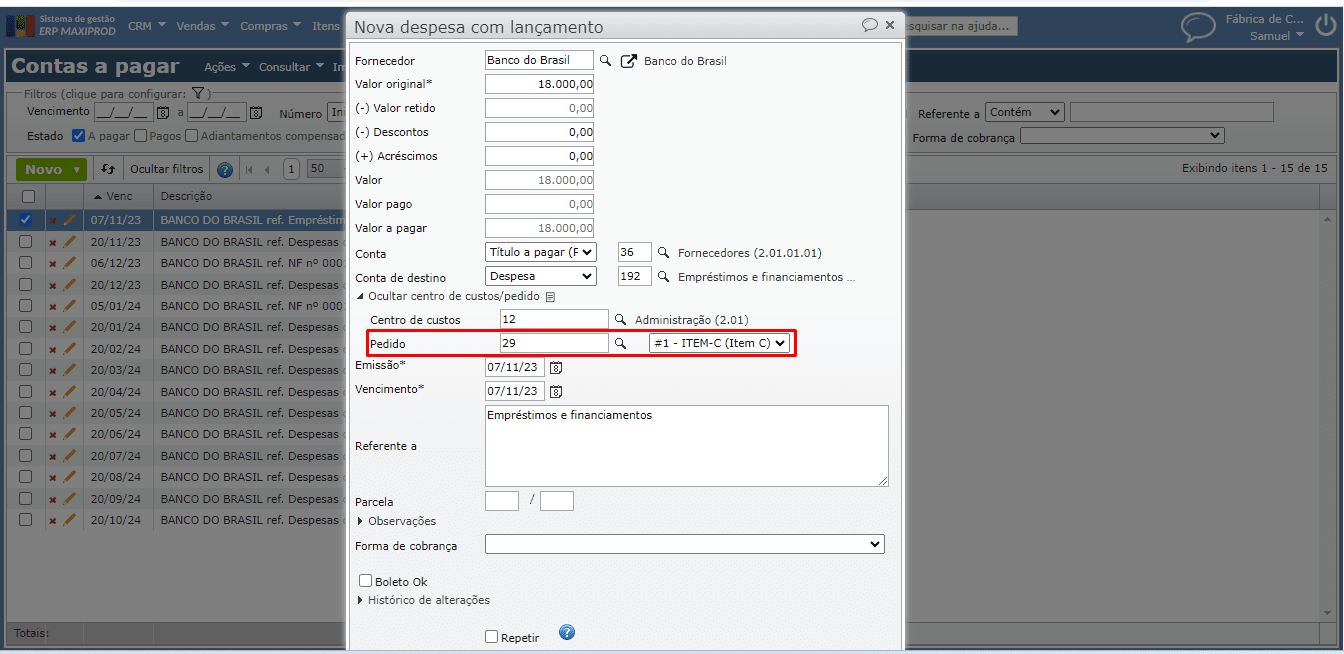Edit the 07/11/23 row with pencil
This screenshot has height=654, width=1344.
70,220
